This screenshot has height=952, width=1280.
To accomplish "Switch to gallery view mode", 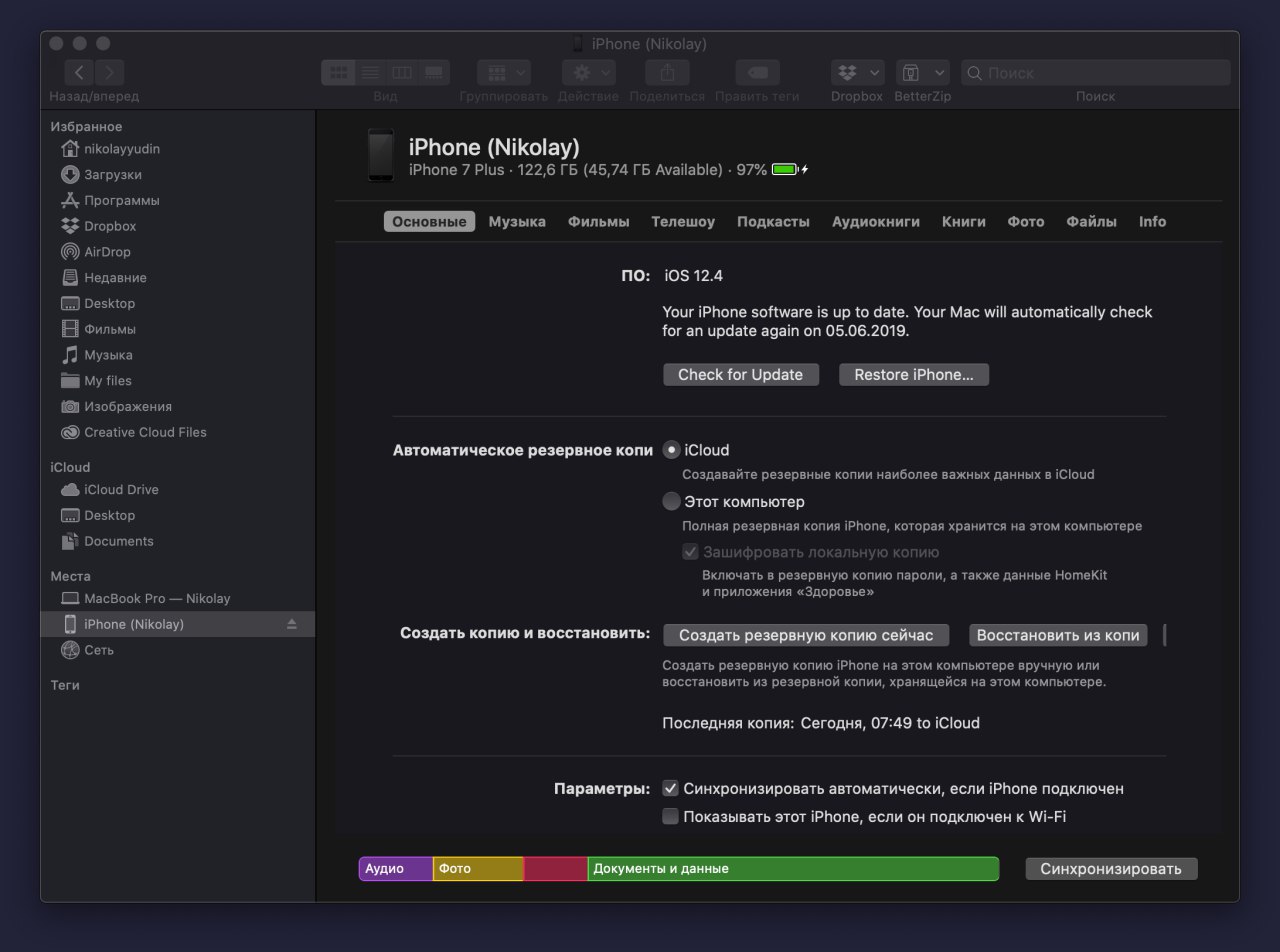I will pos(434,72).
